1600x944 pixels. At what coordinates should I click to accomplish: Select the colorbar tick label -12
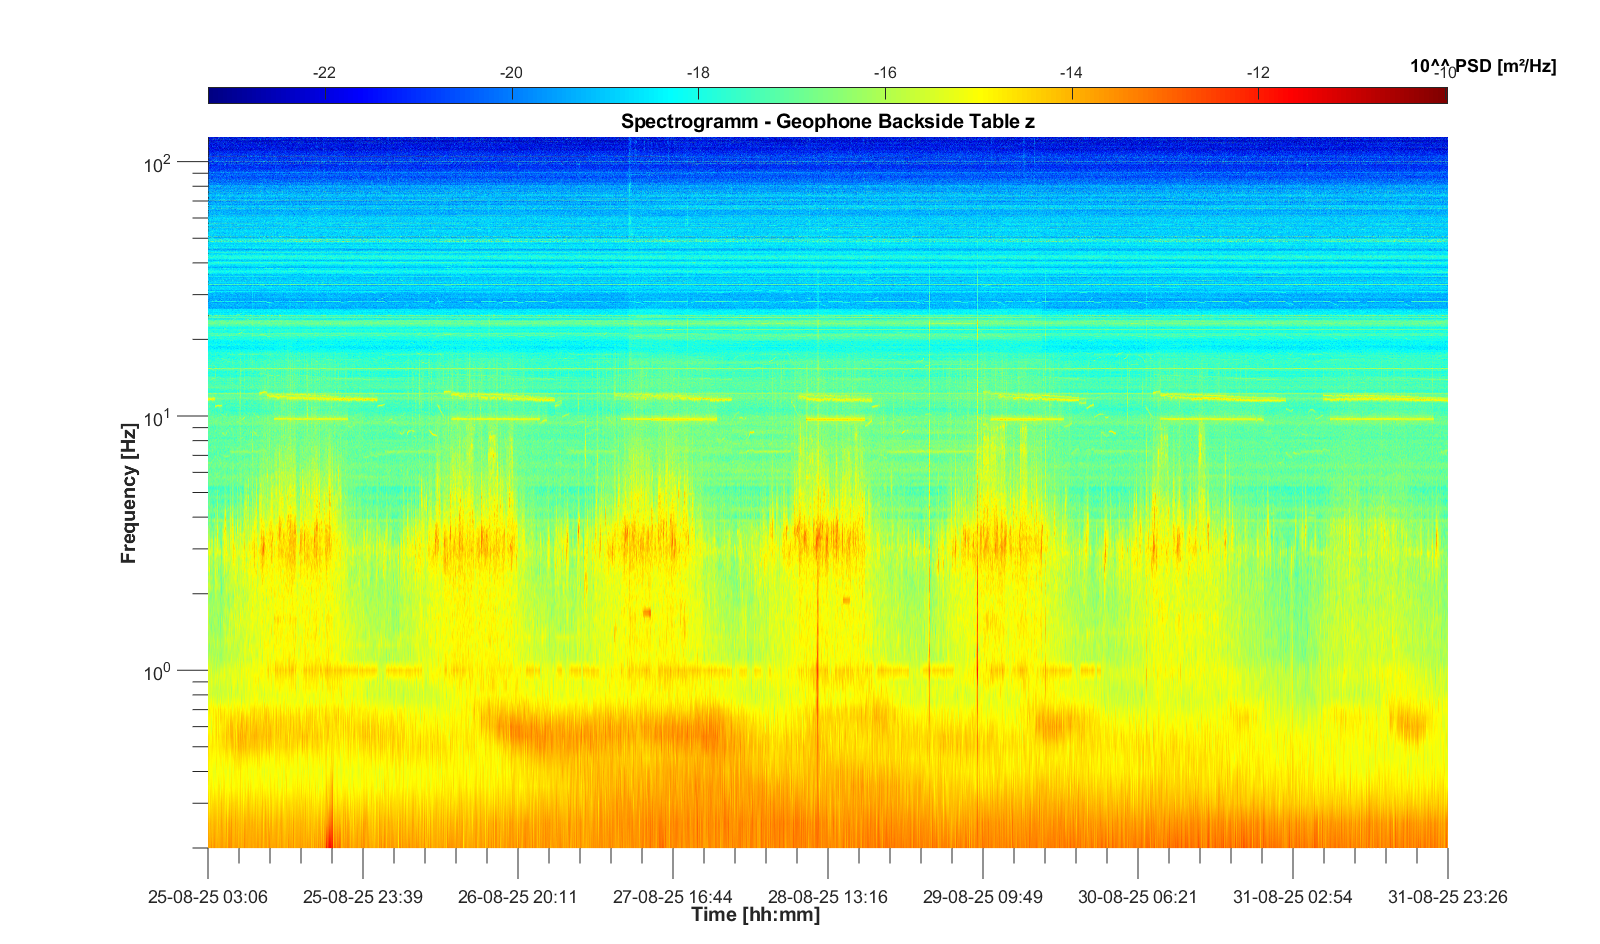[x=1258, y=73]
